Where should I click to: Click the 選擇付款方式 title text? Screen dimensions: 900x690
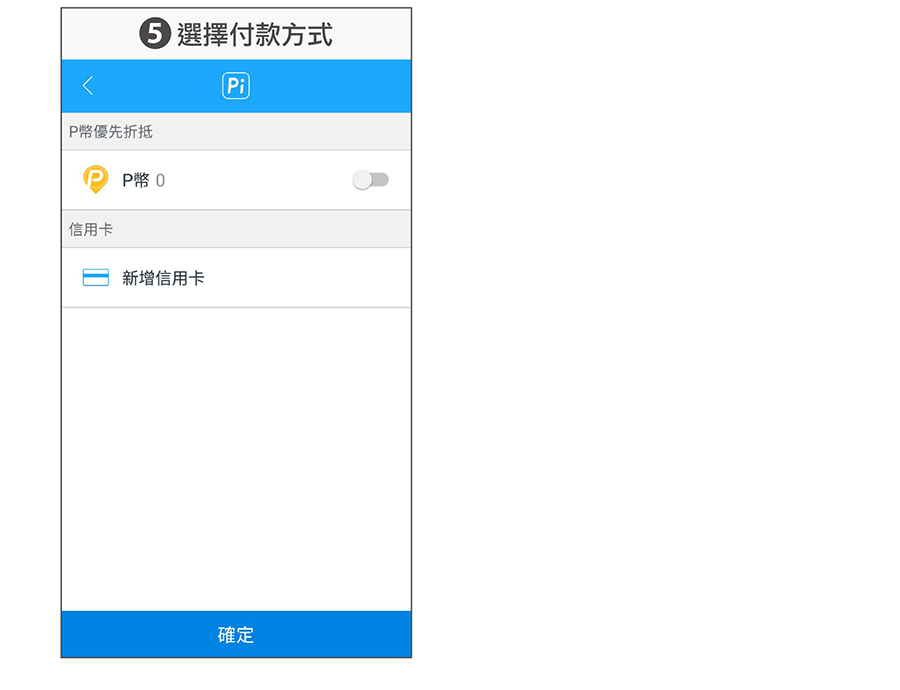point(254,35)
